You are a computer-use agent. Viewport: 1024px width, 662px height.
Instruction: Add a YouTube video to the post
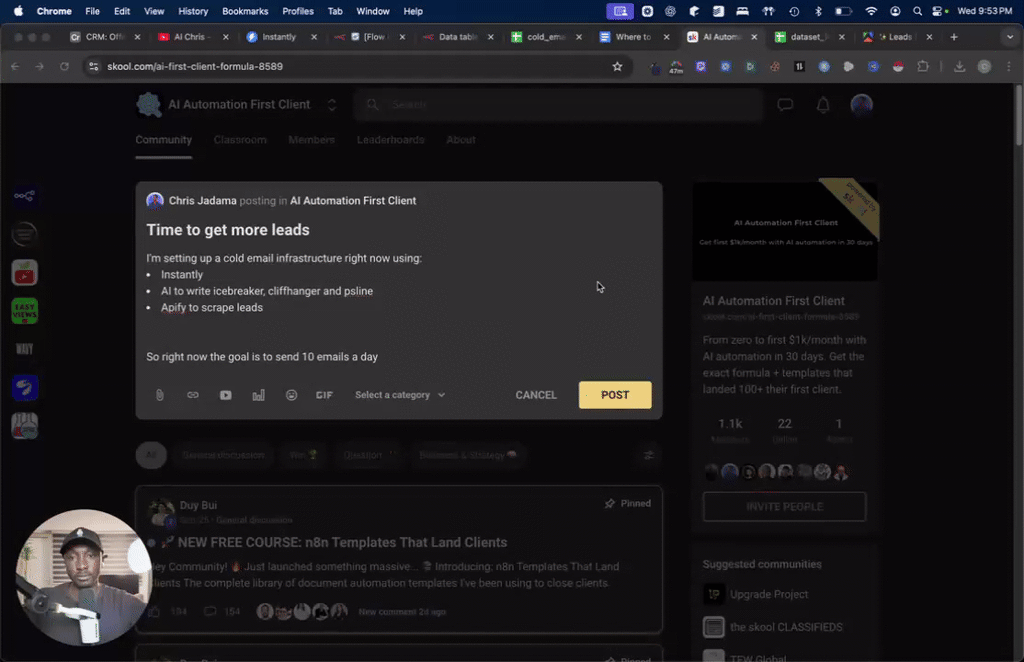point(225,395)
